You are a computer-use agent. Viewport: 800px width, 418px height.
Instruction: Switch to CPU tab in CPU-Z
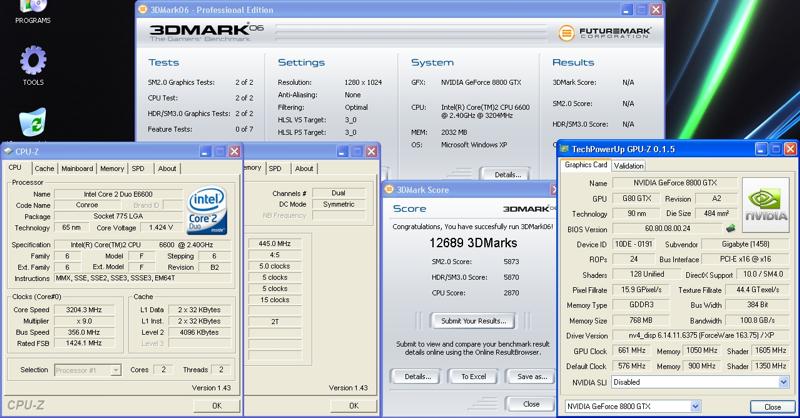[x=15, y=167]
